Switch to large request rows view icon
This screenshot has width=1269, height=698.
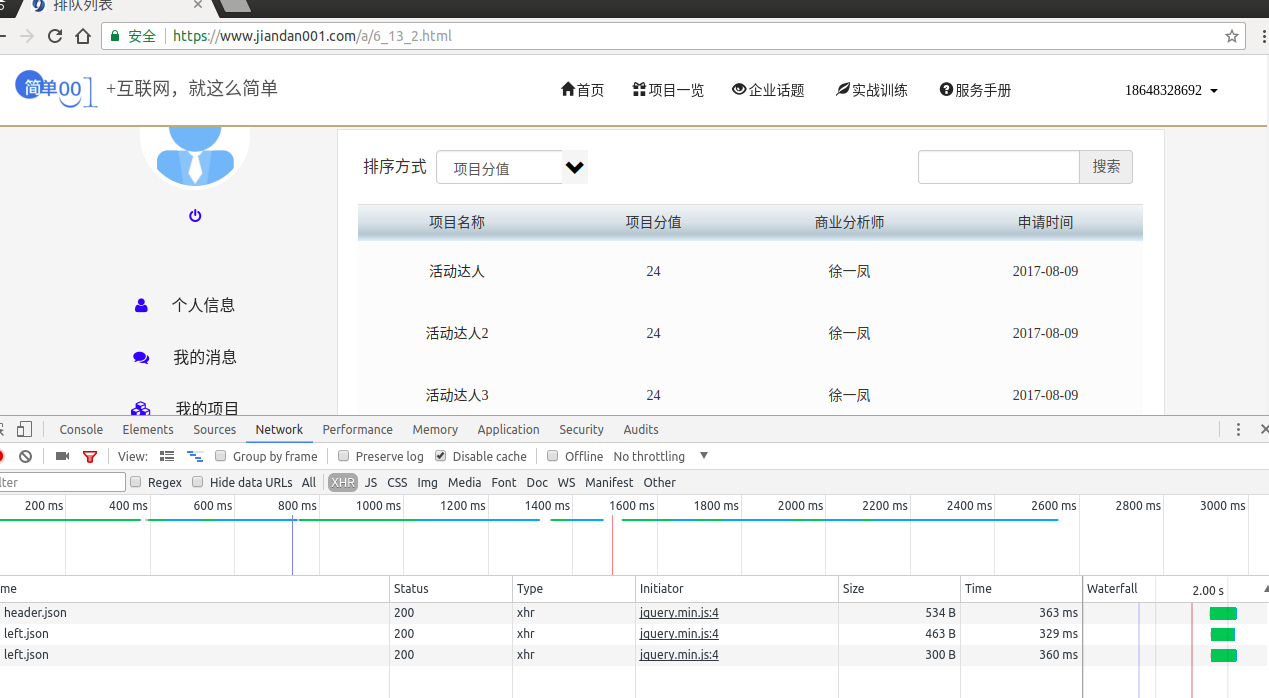(x=167, y=456)
